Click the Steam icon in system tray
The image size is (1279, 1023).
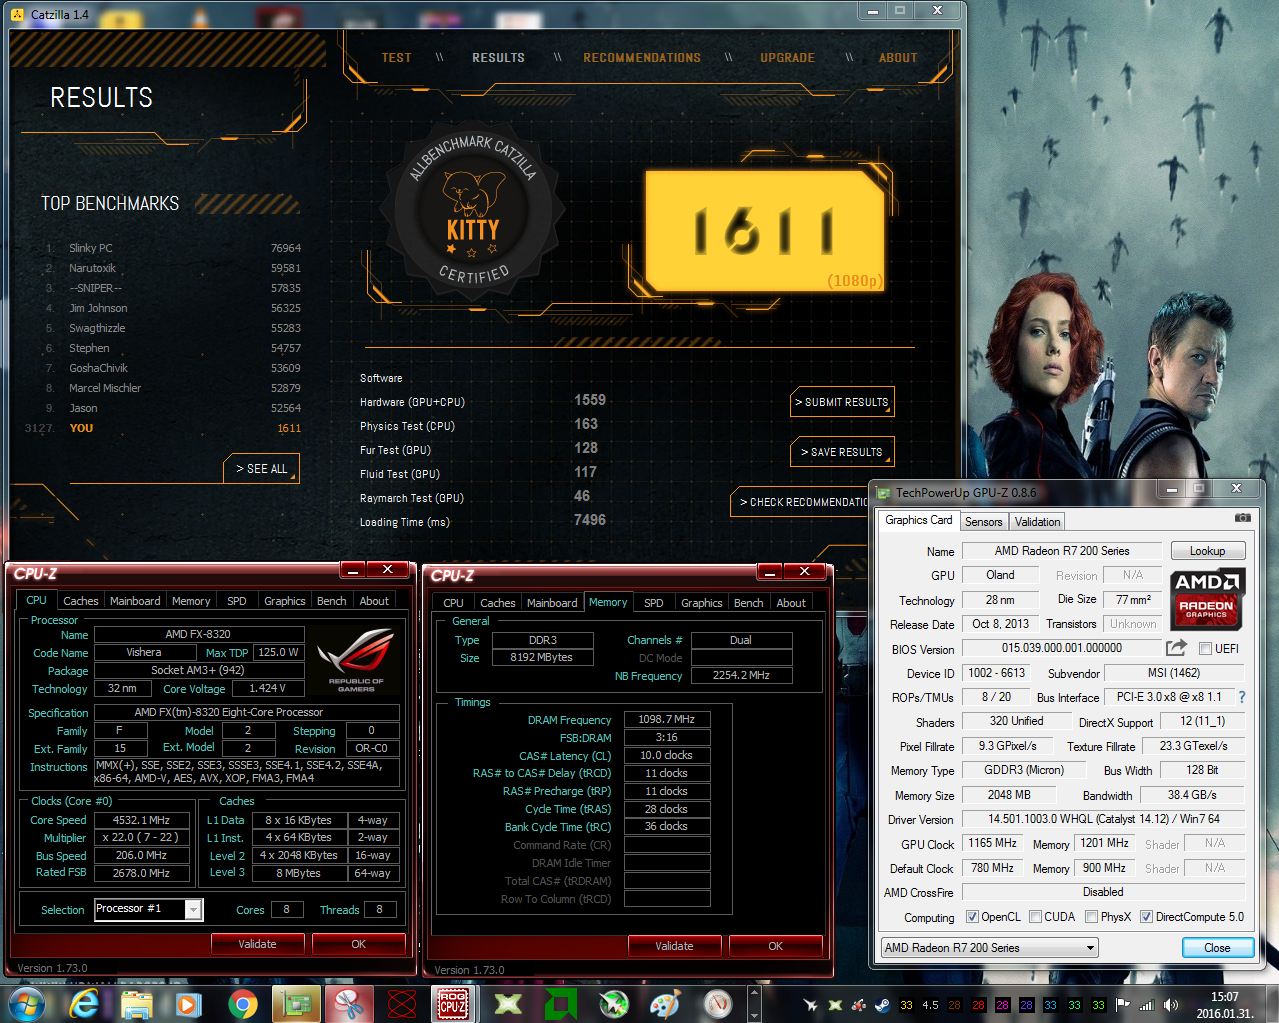point(883,1005)
